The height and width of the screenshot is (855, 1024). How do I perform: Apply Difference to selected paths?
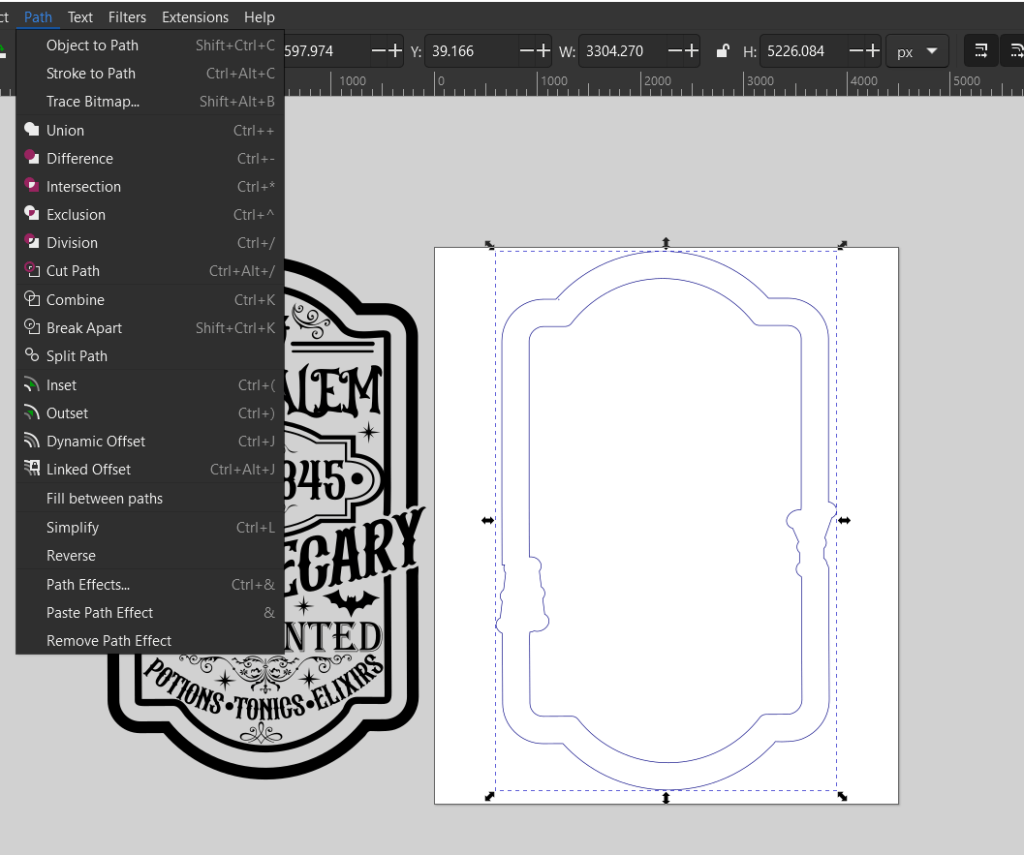pyautogui.click(x=79, y=158)
